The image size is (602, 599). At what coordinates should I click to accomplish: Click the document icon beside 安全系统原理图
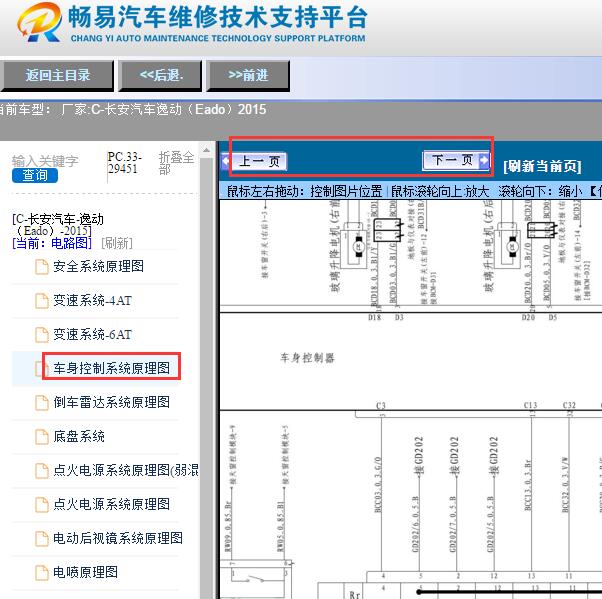point(42,267)
